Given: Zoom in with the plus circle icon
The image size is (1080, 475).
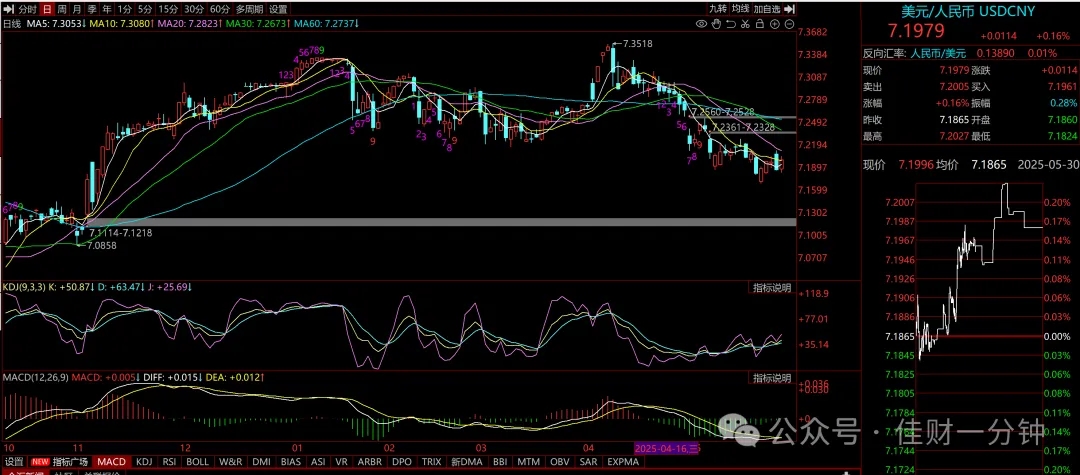Looking at the screenshot, I should point(775,24).
